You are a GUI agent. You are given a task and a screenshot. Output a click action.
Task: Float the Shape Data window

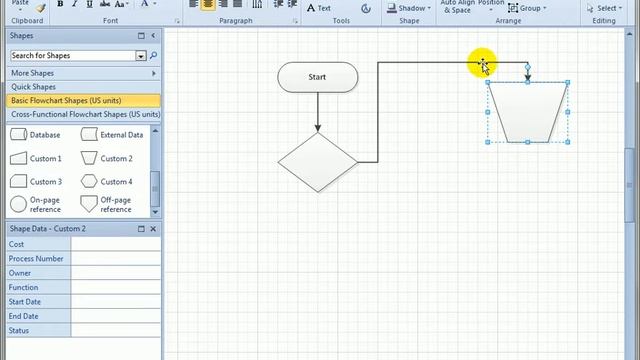(141, 229)
